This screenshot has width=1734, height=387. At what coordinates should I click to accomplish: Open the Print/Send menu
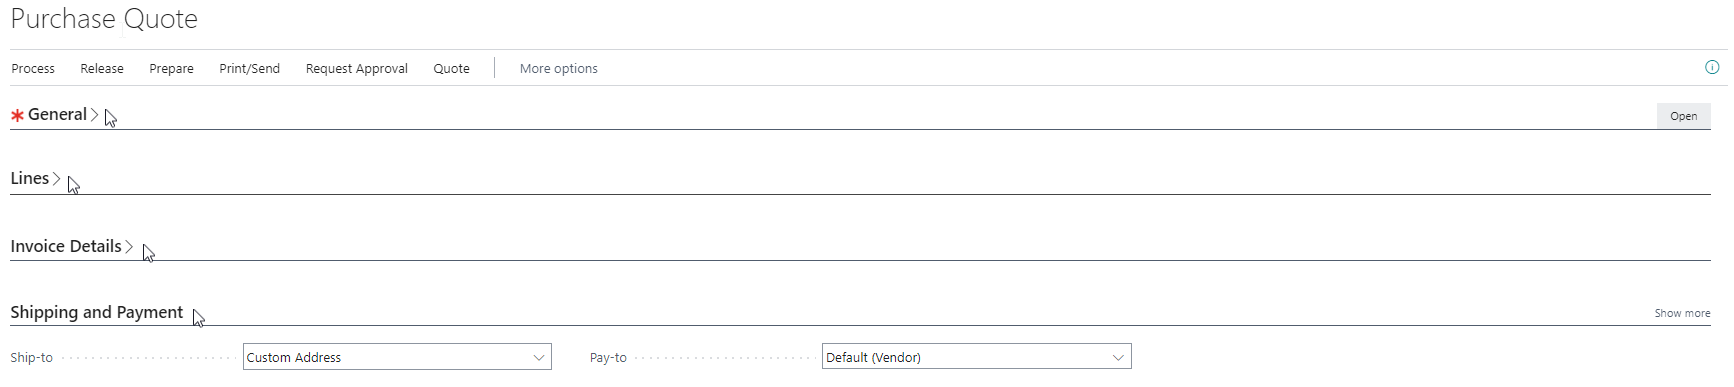pyautogui.click(x=249, y=68)
